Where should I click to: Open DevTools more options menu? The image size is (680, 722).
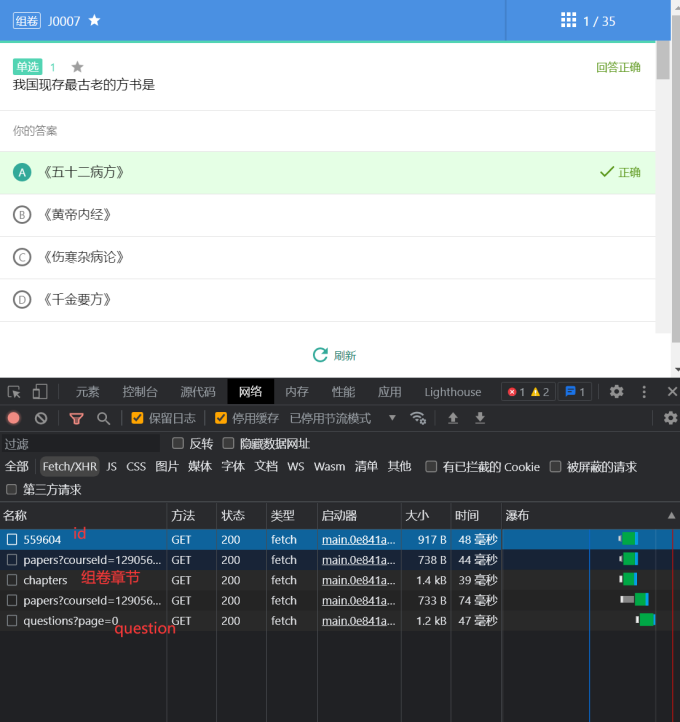(644, 392)
